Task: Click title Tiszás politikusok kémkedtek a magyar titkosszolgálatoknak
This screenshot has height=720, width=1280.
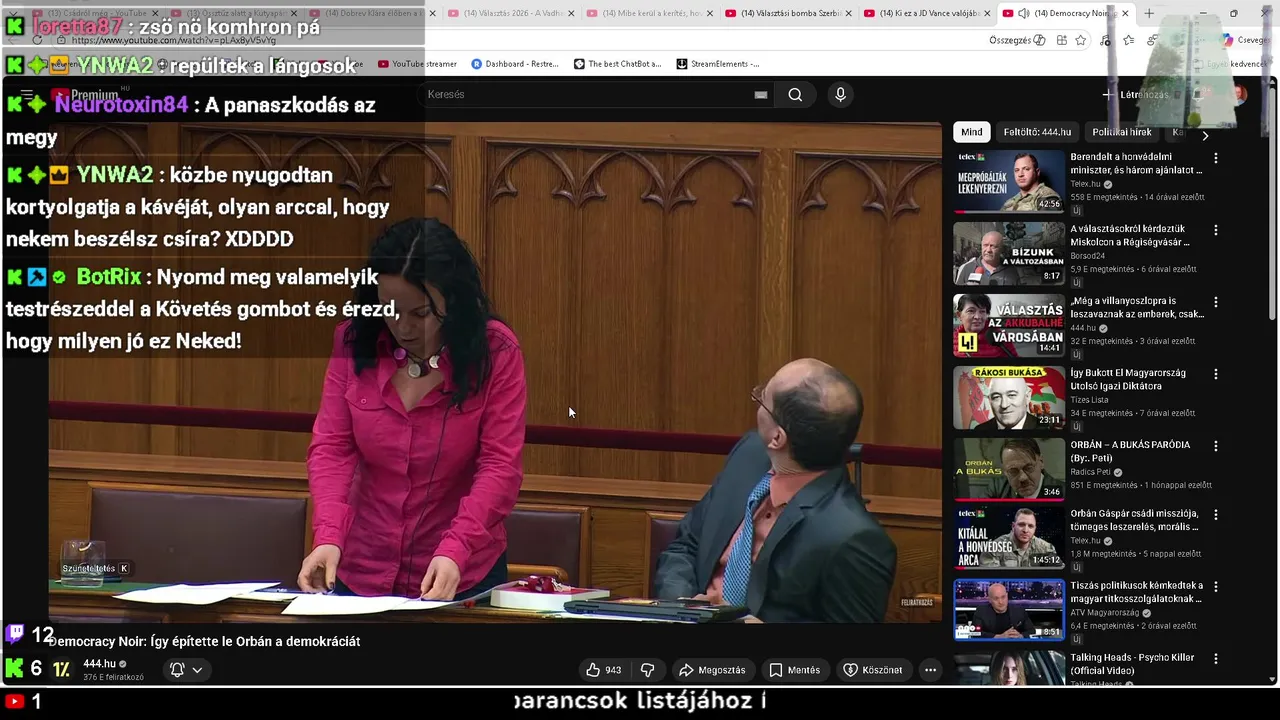Action: point(1137,592)
